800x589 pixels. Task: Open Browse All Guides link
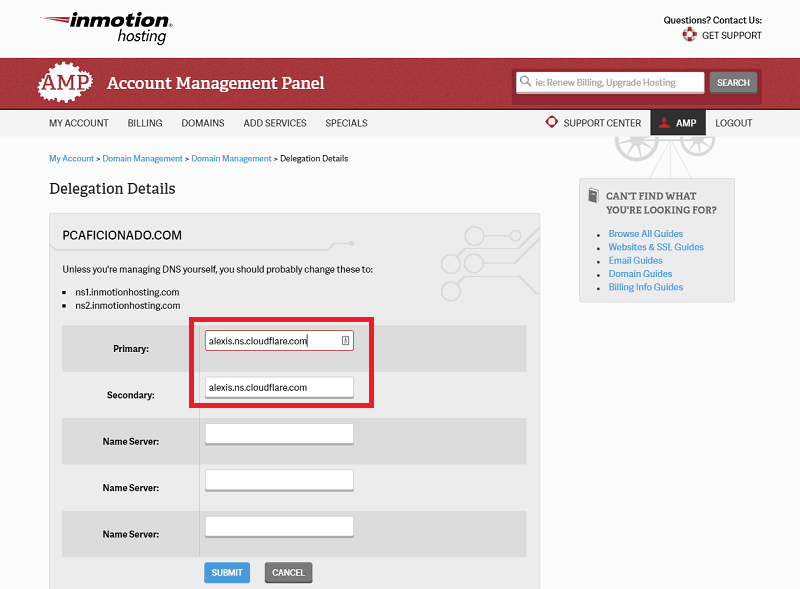645,233
